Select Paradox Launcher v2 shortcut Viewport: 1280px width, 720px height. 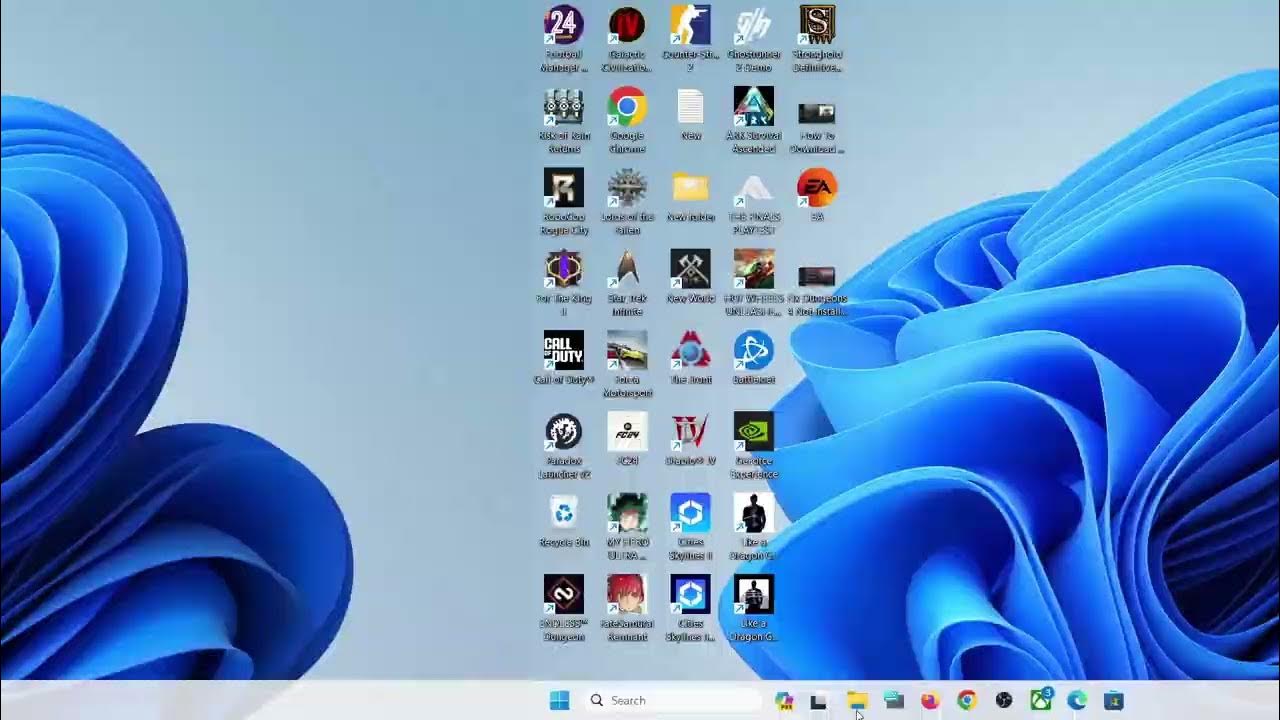pos(564,446)
